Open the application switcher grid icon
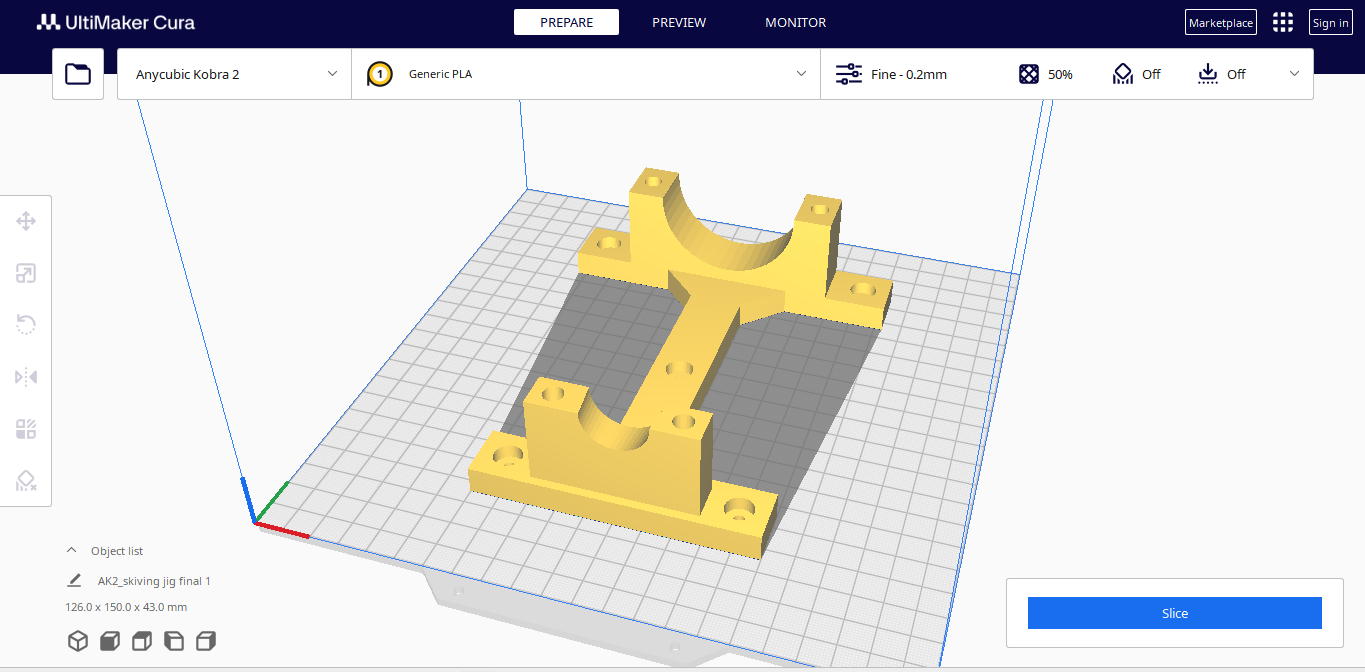 click(x=1283, y=22)
